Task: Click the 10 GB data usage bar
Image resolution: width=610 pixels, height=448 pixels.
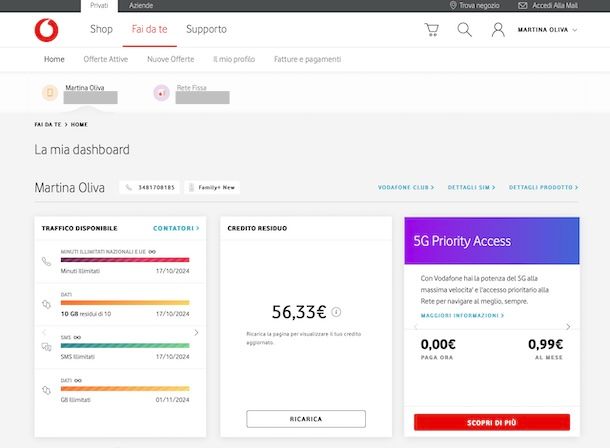Action: coord(125,303)
